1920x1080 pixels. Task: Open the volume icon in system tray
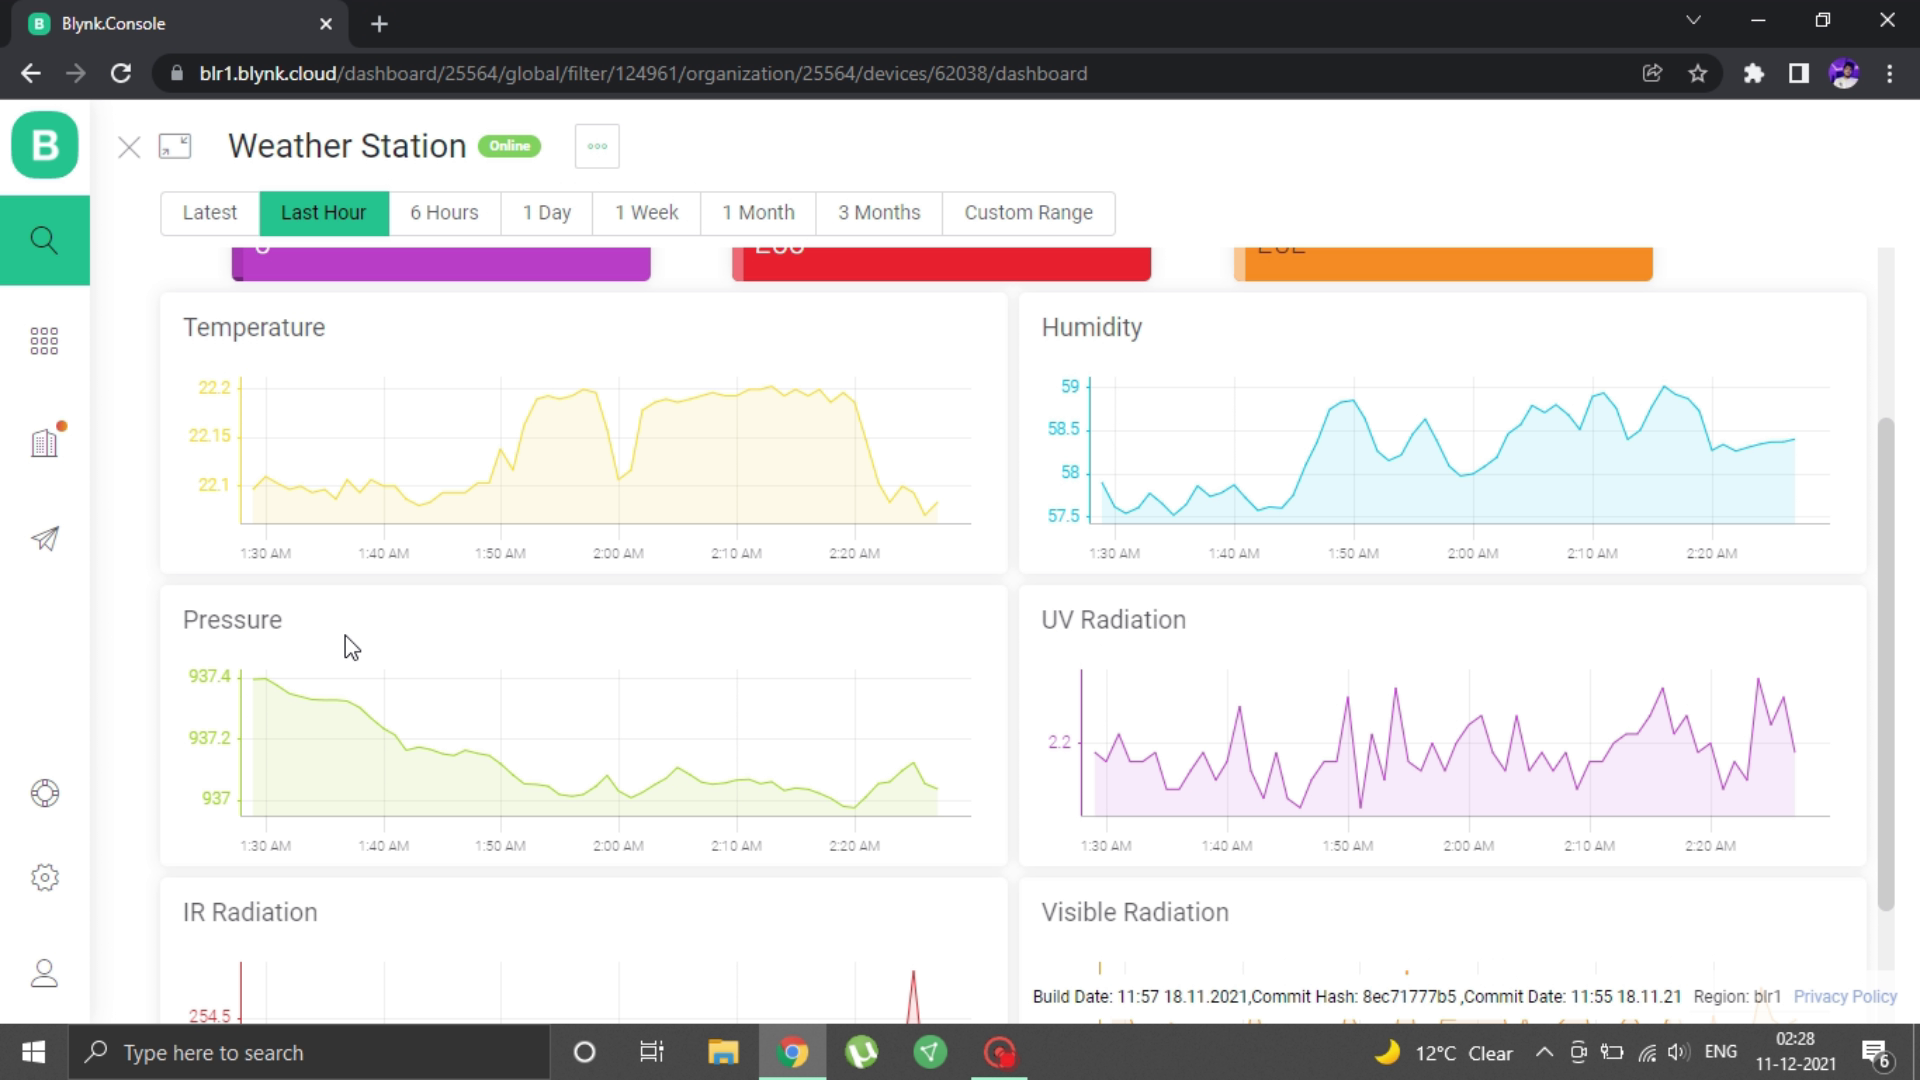(1679, 1052)
